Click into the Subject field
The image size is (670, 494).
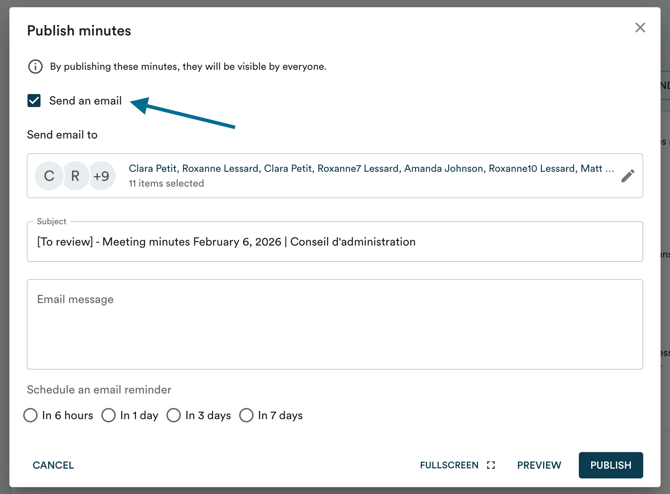click(334, 242)
